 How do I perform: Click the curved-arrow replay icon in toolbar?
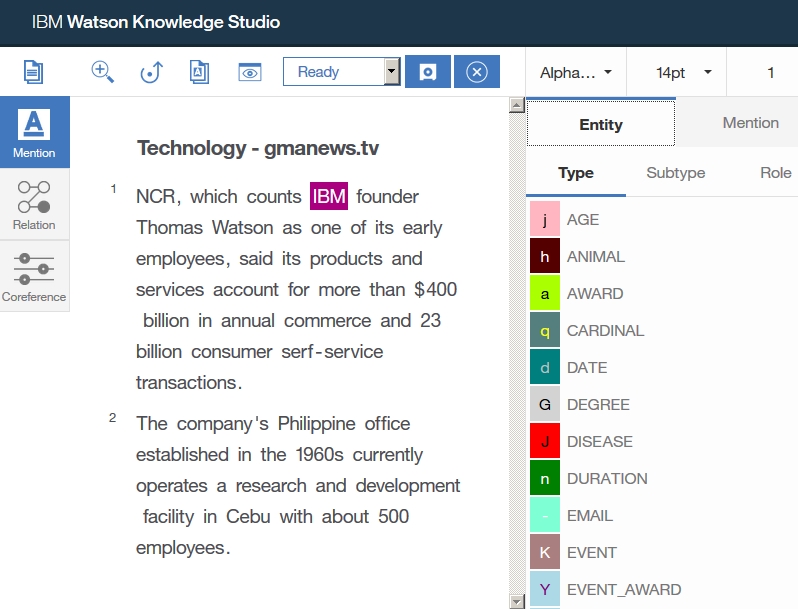(151, 72)
